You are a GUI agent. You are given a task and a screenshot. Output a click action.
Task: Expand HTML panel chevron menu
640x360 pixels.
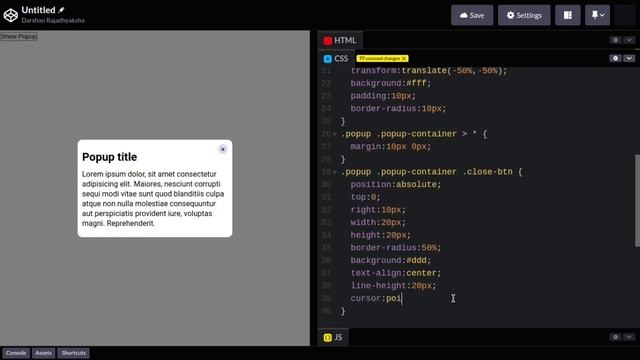pyautogui.click(x=629, y=40)
